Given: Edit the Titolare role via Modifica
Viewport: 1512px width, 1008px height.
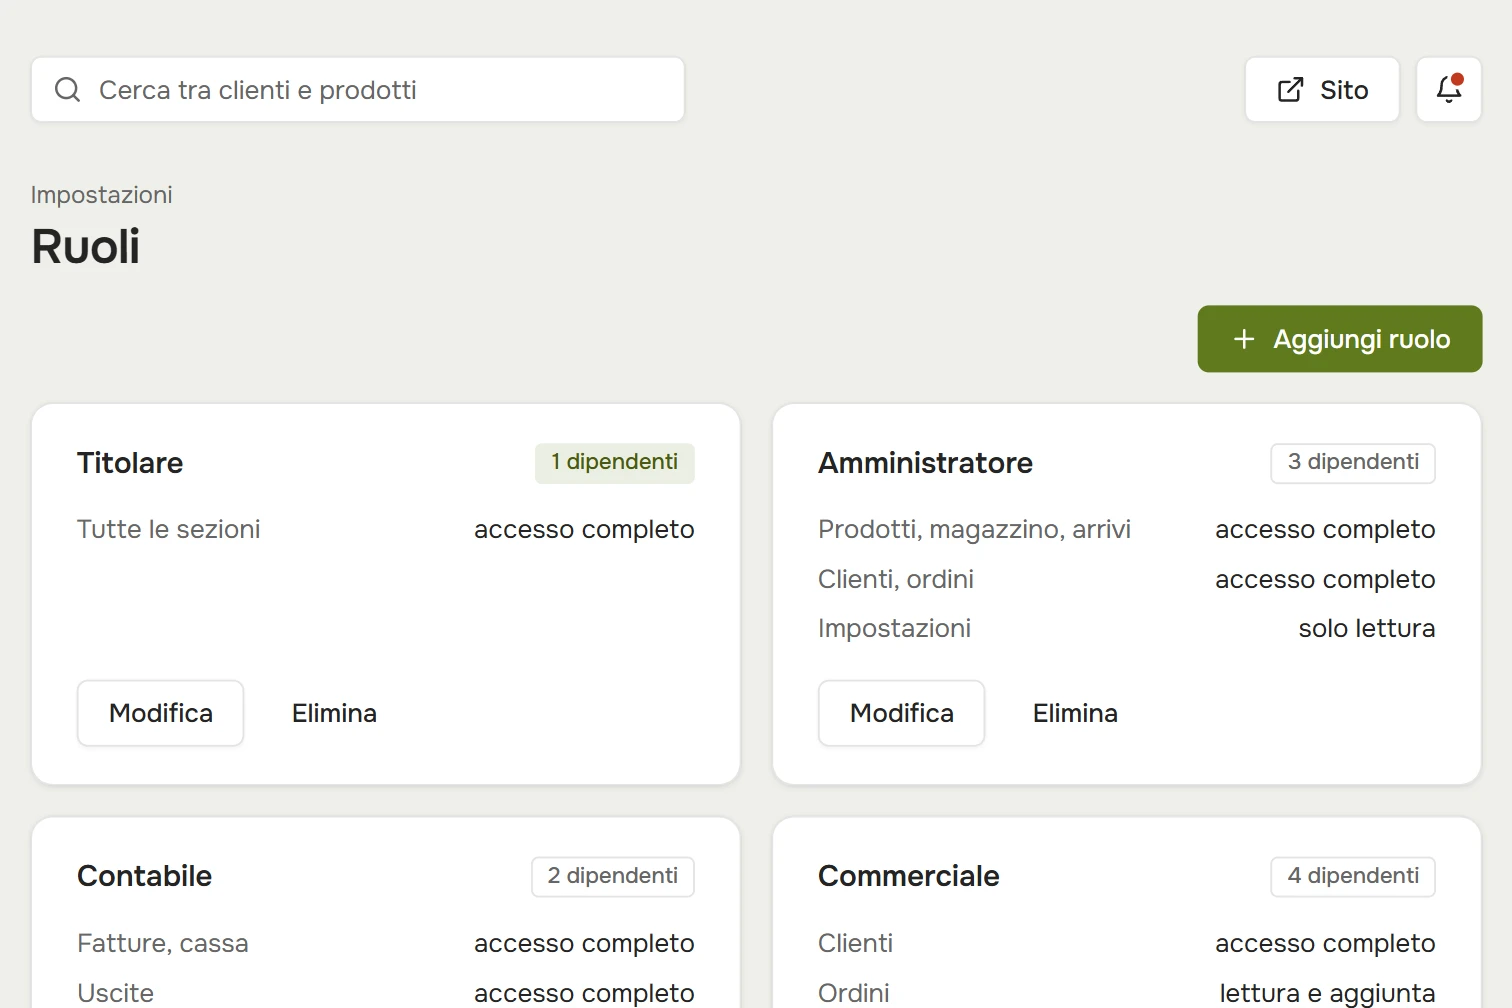Looking at the screenshot, I should 161,713.
